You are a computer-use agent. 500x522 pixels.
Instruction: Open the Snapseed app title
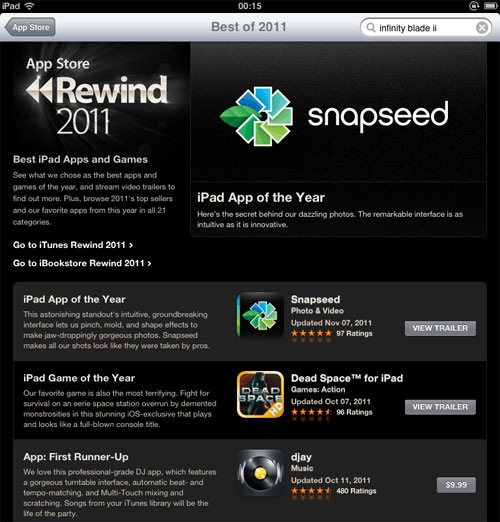(x=315, y=299)
